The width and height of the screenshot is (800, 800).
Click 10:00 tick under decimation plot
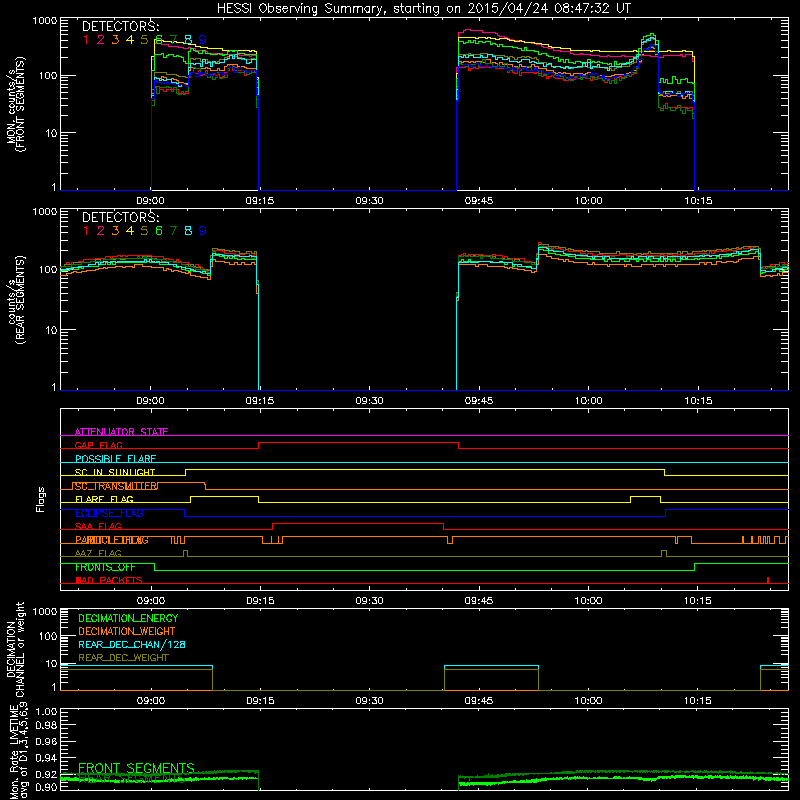click(x=588, y=701)
